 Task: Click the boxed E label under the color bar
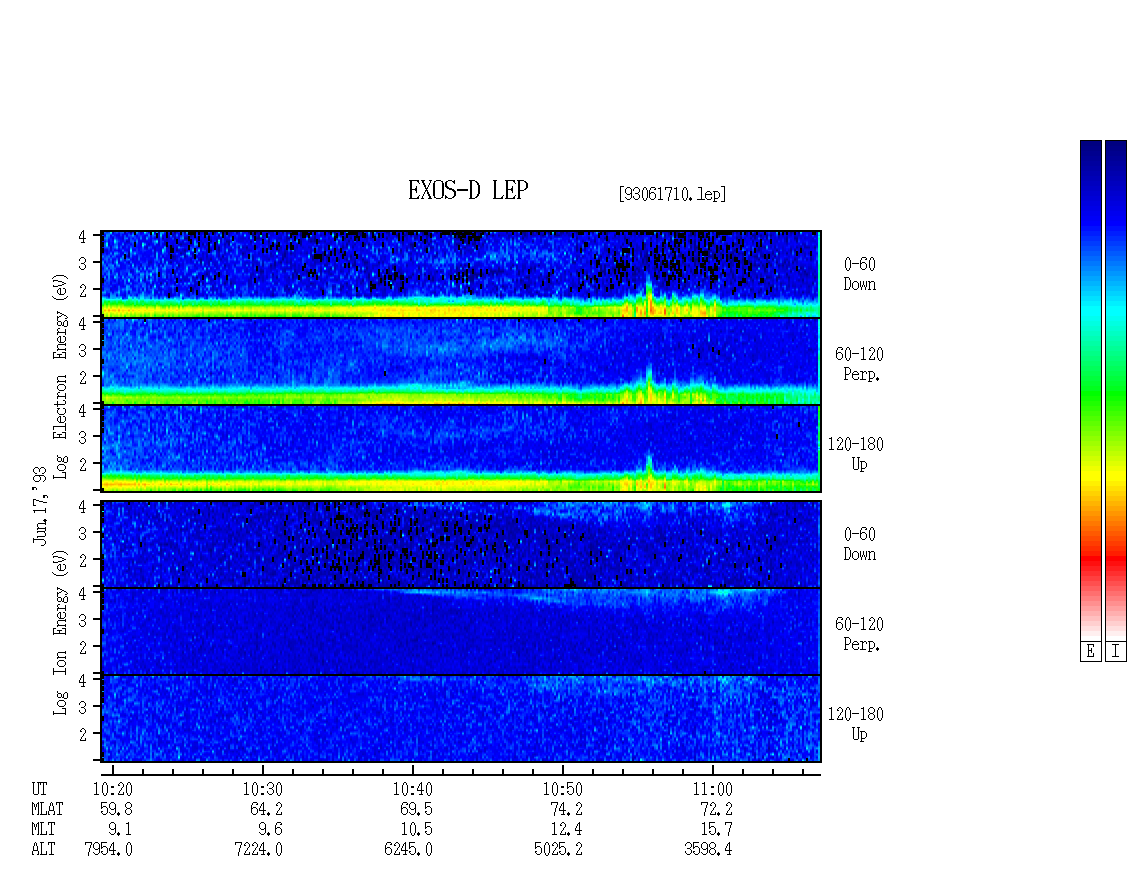tap(1090, 652)
